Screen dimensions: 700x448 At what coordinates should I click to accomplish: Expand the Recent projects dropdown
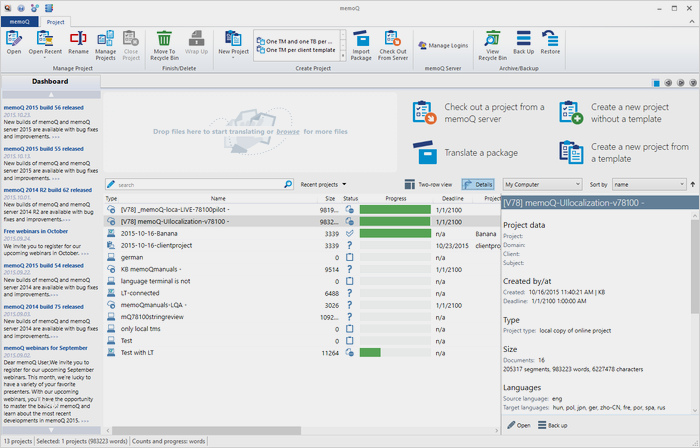tap(324, 184)
